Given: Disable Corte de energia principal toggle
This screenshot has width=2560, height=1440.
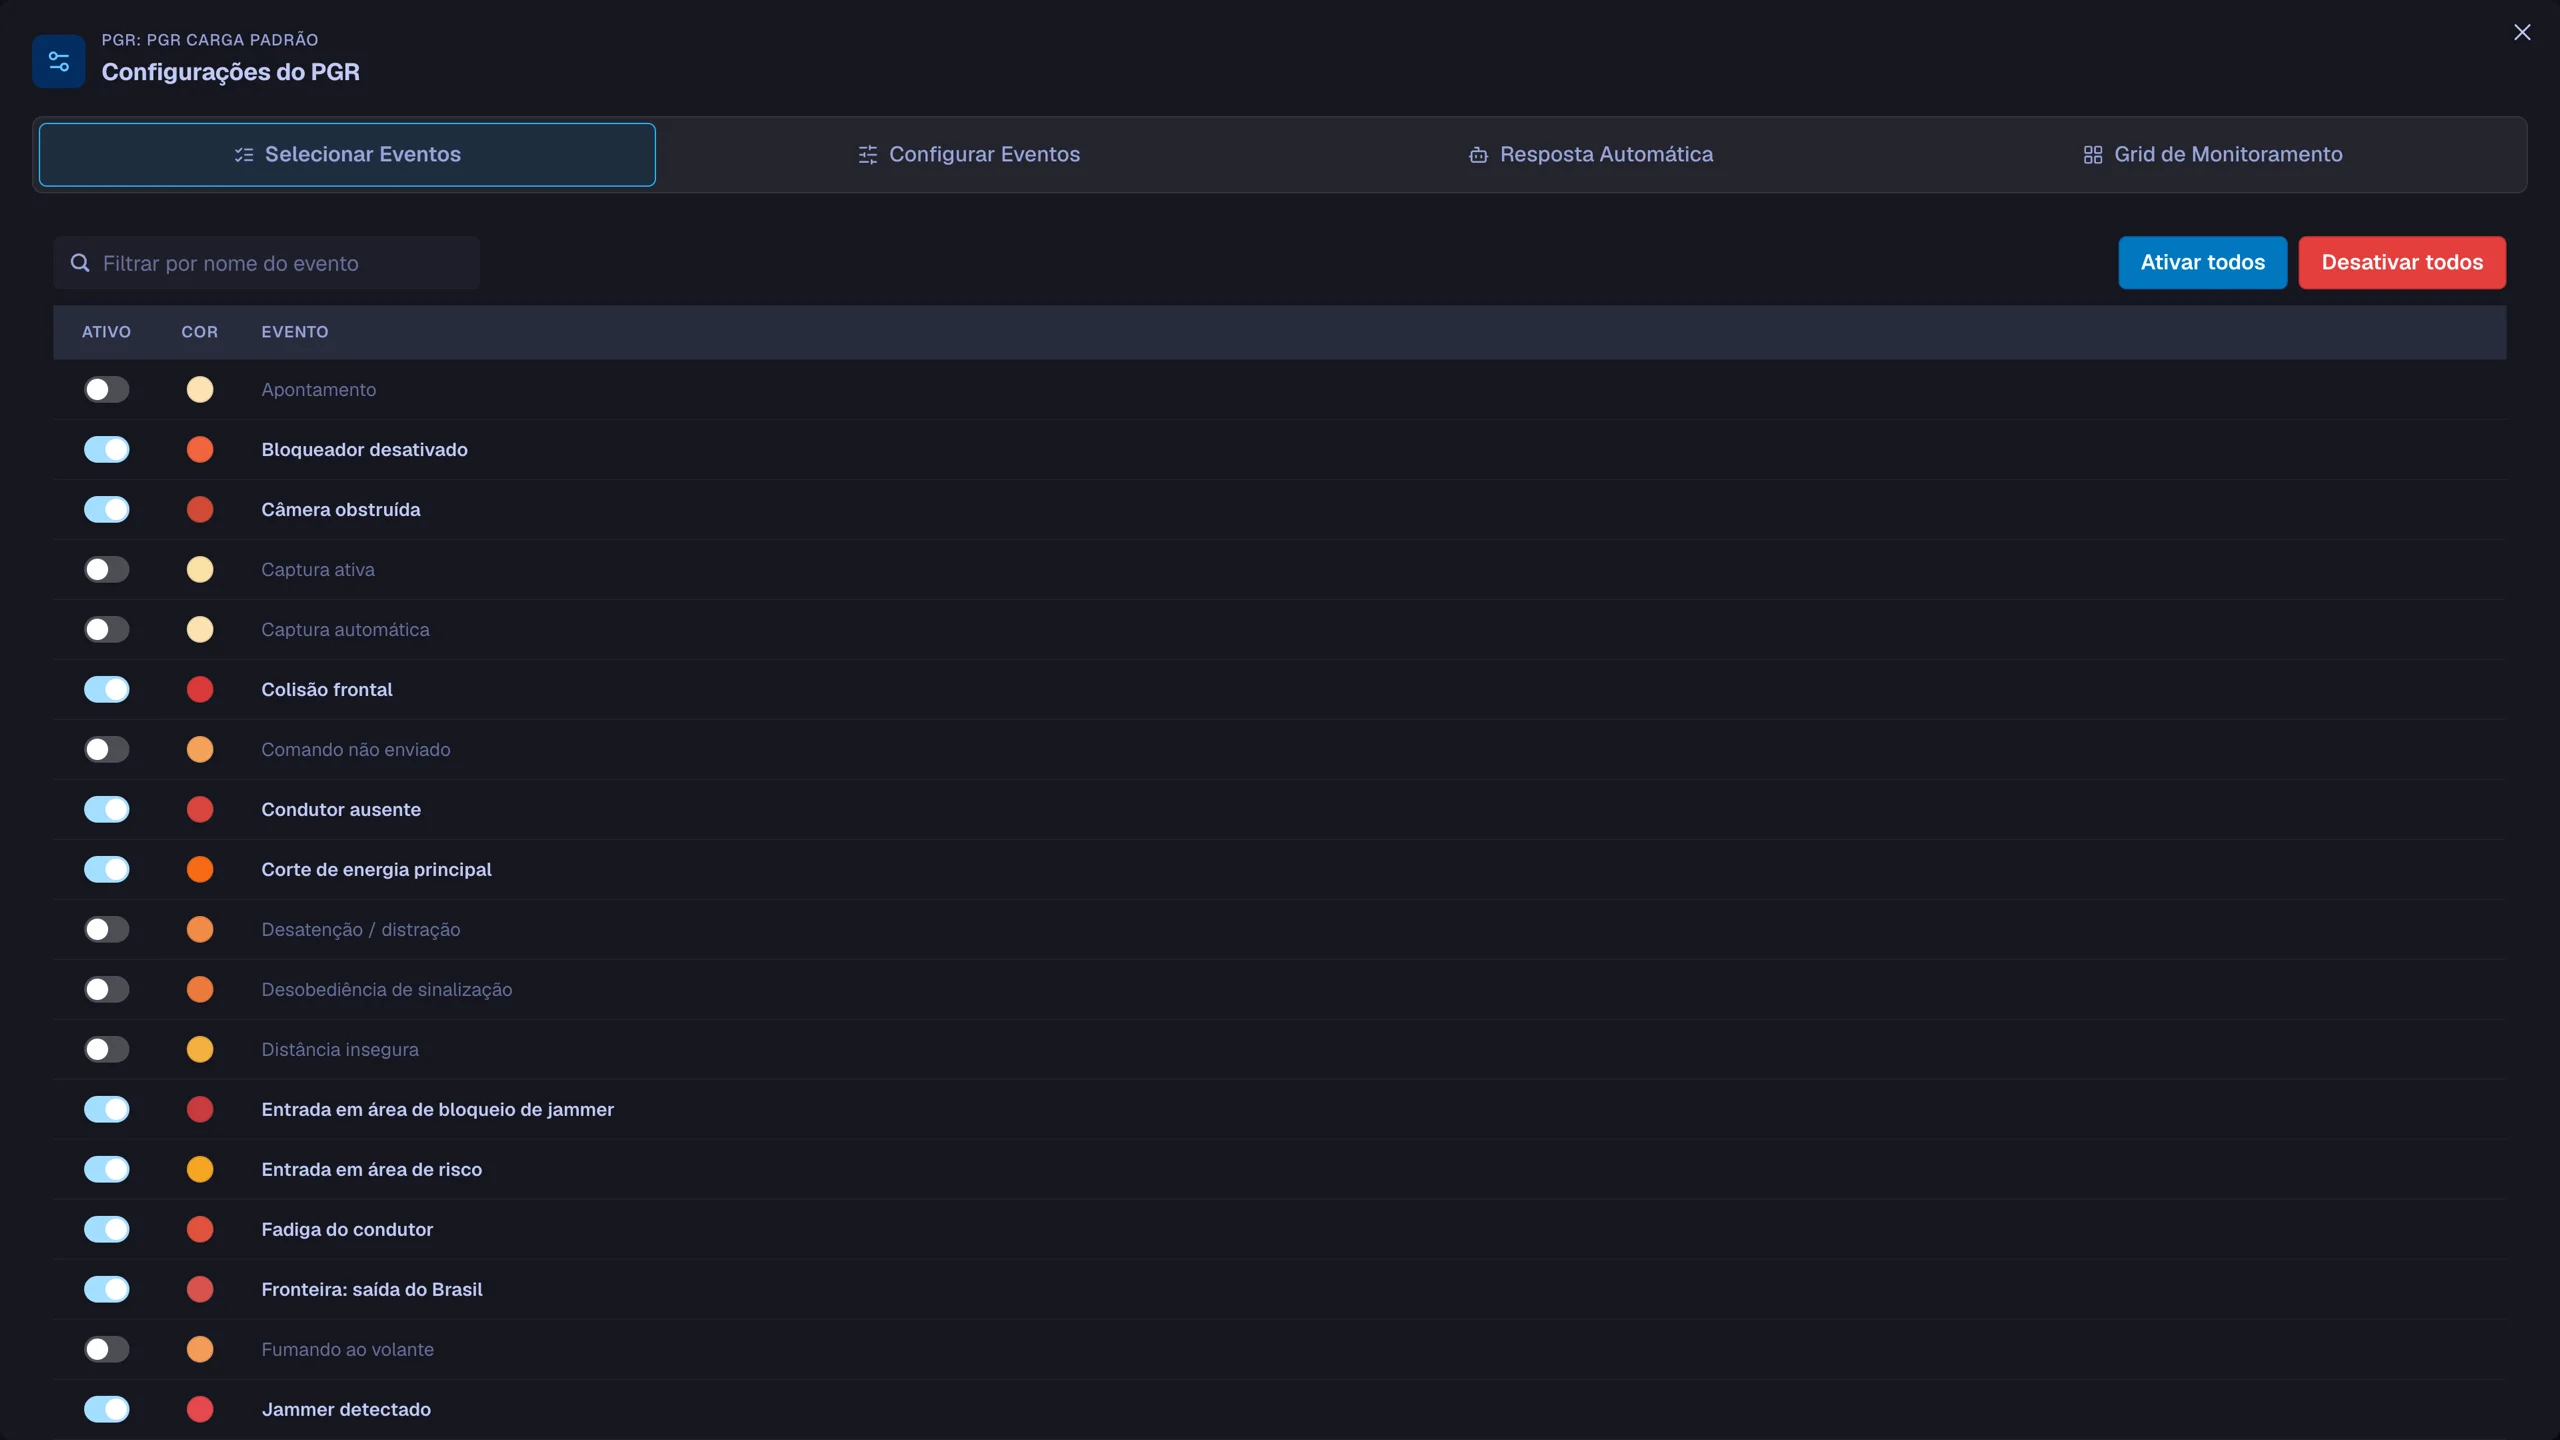Looking at the screenshot, I should [107, 870].
